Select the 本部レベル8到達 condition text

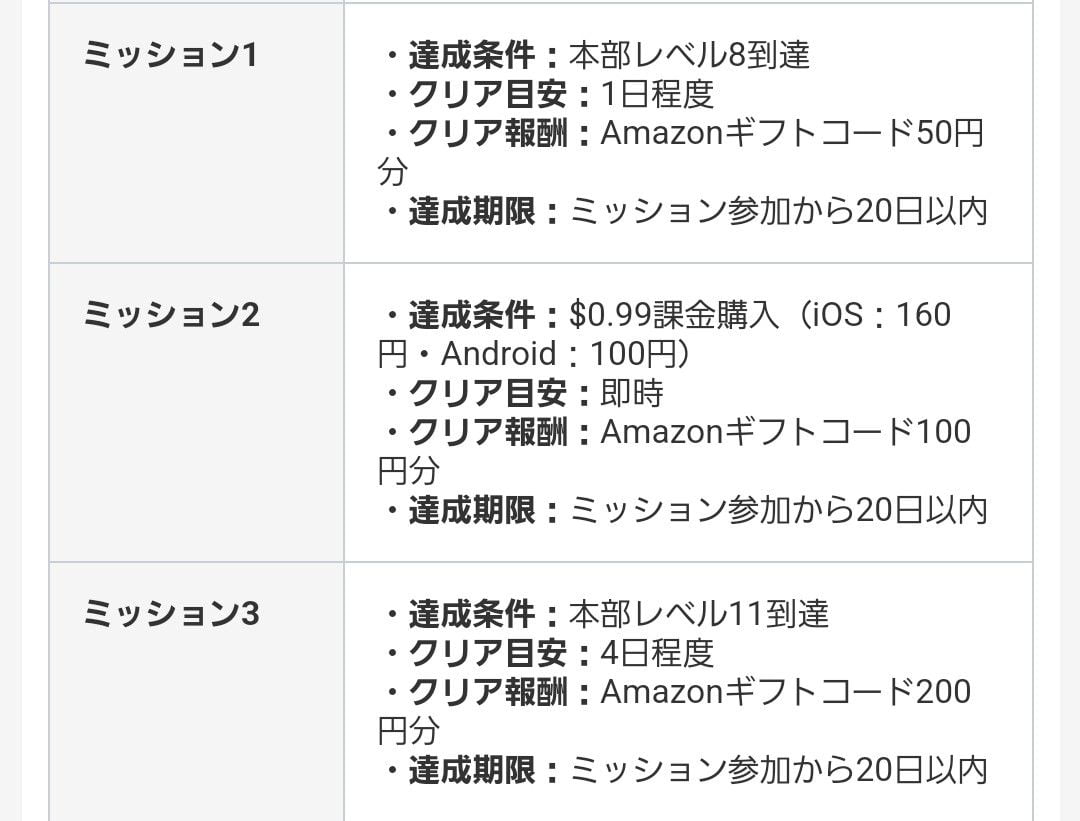pos(689,55)
